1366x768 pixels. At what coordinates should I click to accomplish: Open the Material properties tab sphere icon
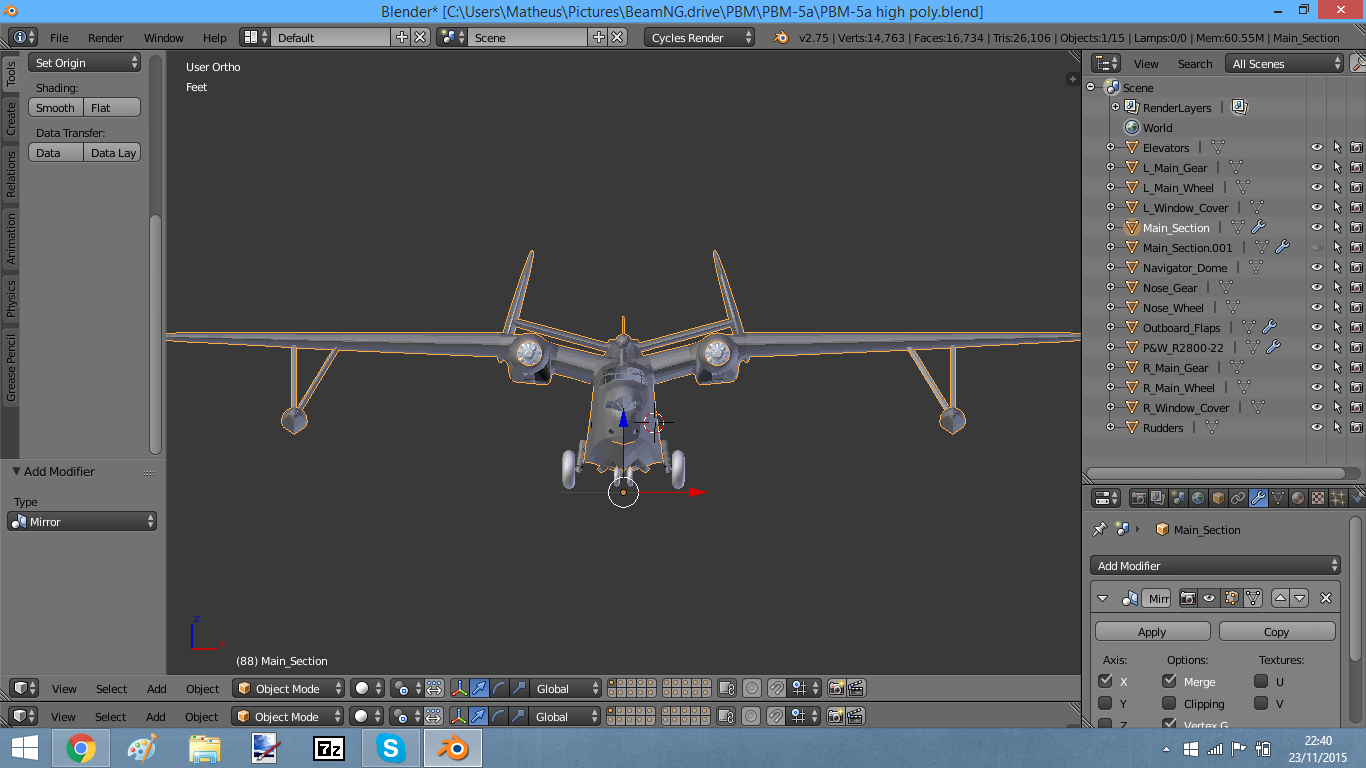(1298, 497)
